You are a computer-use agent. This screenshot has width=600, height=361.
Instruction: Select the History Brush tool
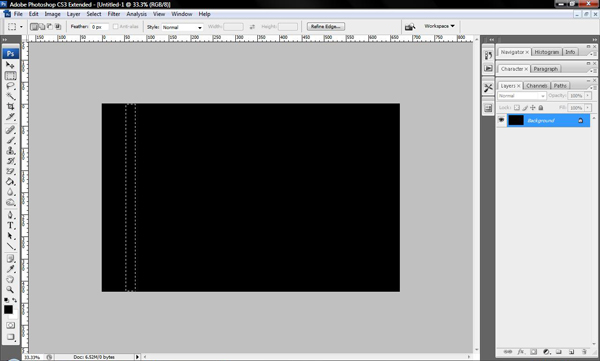click(x=10, y=161)
